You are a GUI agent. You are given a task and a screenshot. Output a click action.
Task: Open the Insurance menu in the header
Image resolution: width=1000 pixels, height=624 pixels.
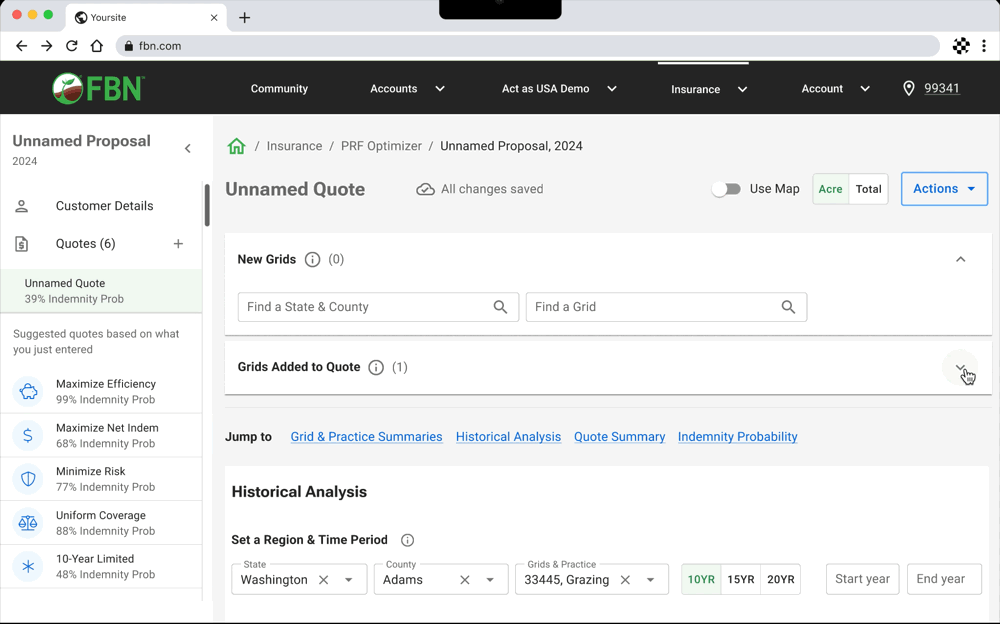[x=708, y=89]
